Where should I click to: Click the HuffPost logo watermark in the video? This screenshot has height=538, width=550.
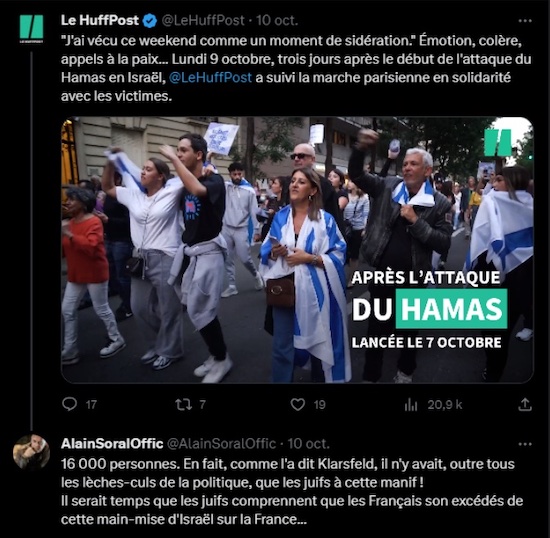tap(498, 142)
